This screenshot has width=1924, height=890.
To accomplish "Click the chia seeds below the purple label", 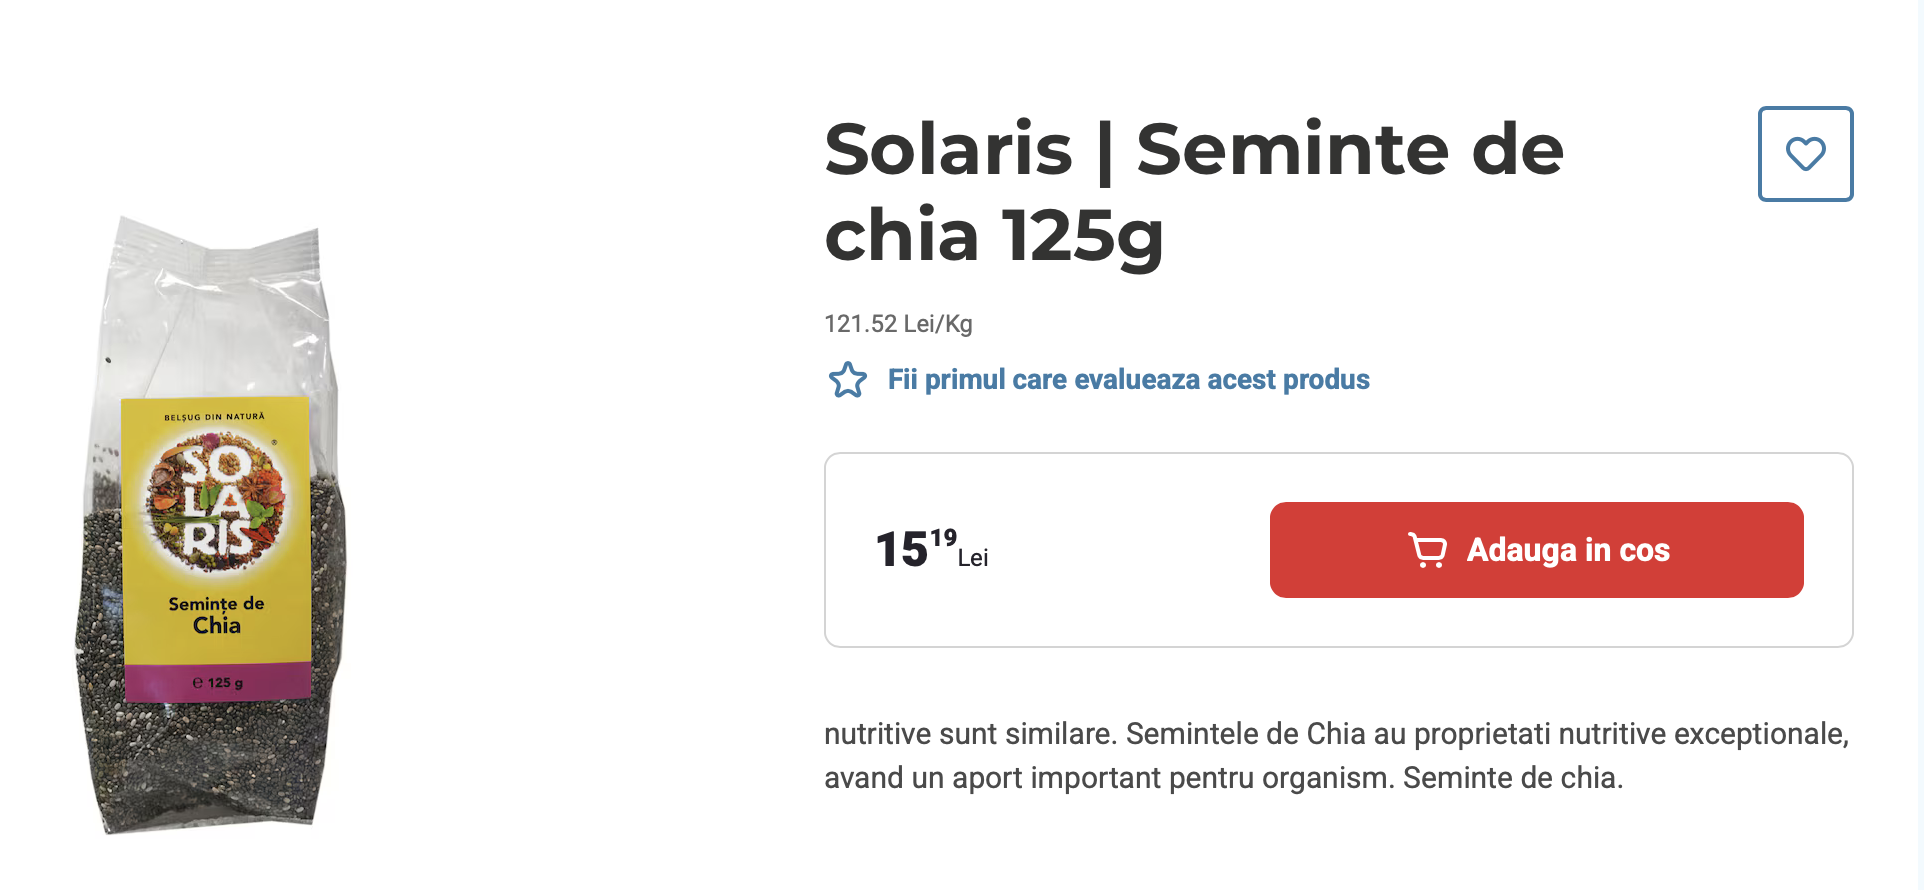I will click(x=215, y=760).
